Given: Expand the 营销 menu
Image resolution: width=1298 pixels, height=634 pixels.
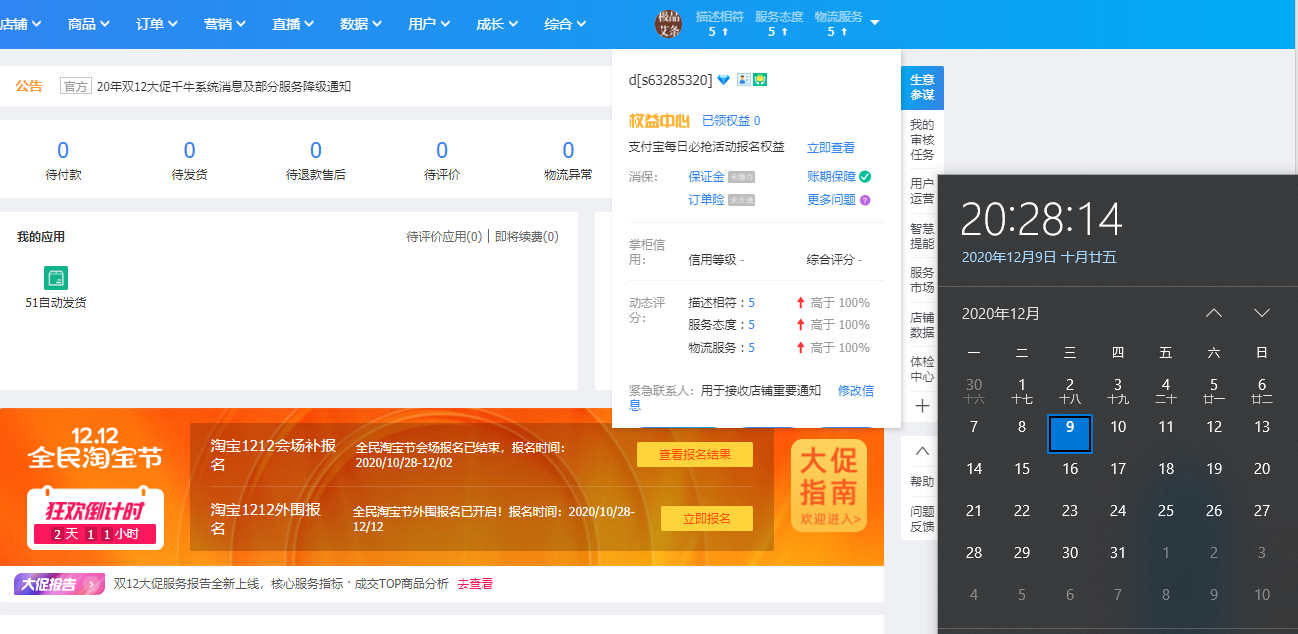Looking at the screenshot, I should 225,24.
